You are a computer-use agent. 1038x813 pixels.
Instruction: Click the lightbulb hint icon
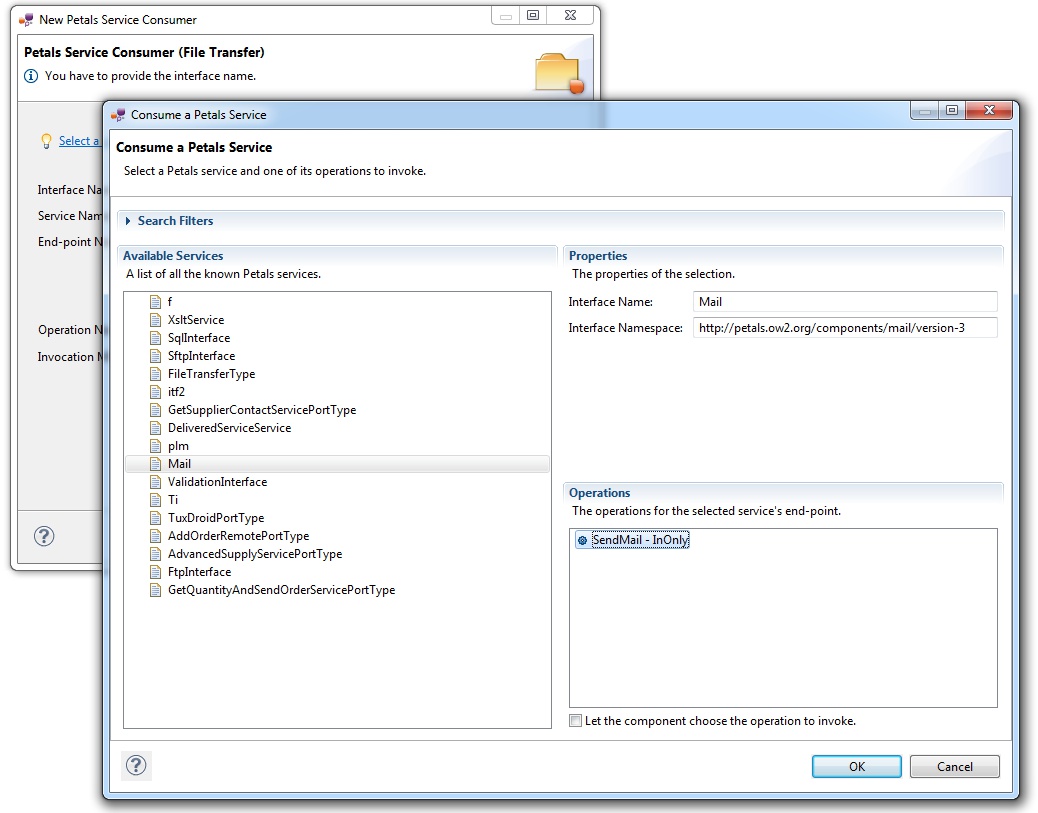tap(46, 141)
